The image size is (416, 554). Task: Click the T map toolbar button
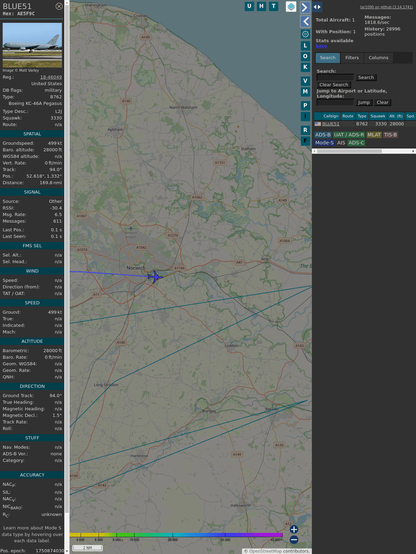(x=273, y=6)
